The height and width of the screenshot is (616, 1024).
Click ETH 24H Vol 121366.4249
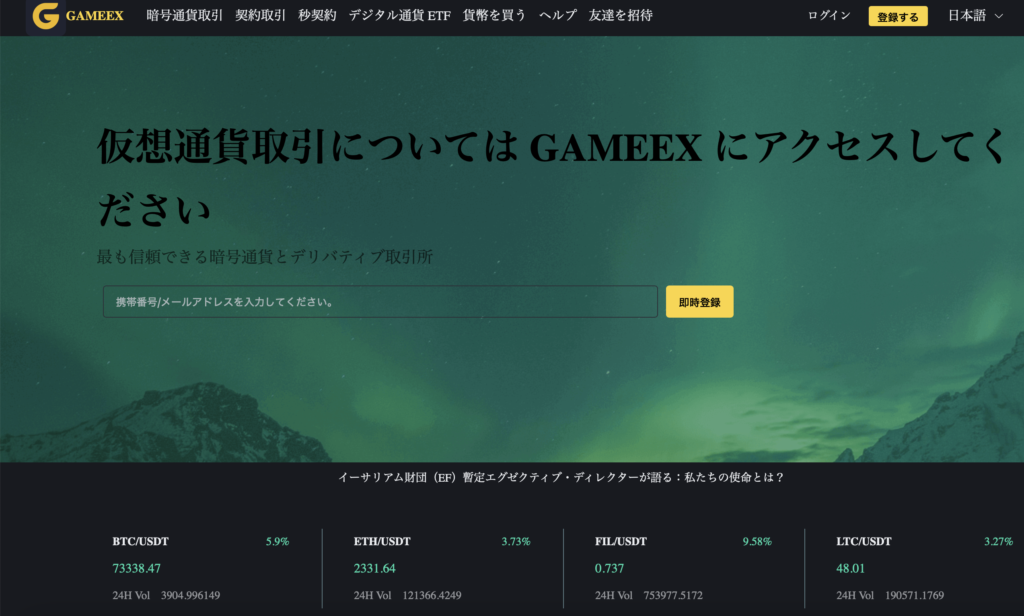[x=408, y=595]
